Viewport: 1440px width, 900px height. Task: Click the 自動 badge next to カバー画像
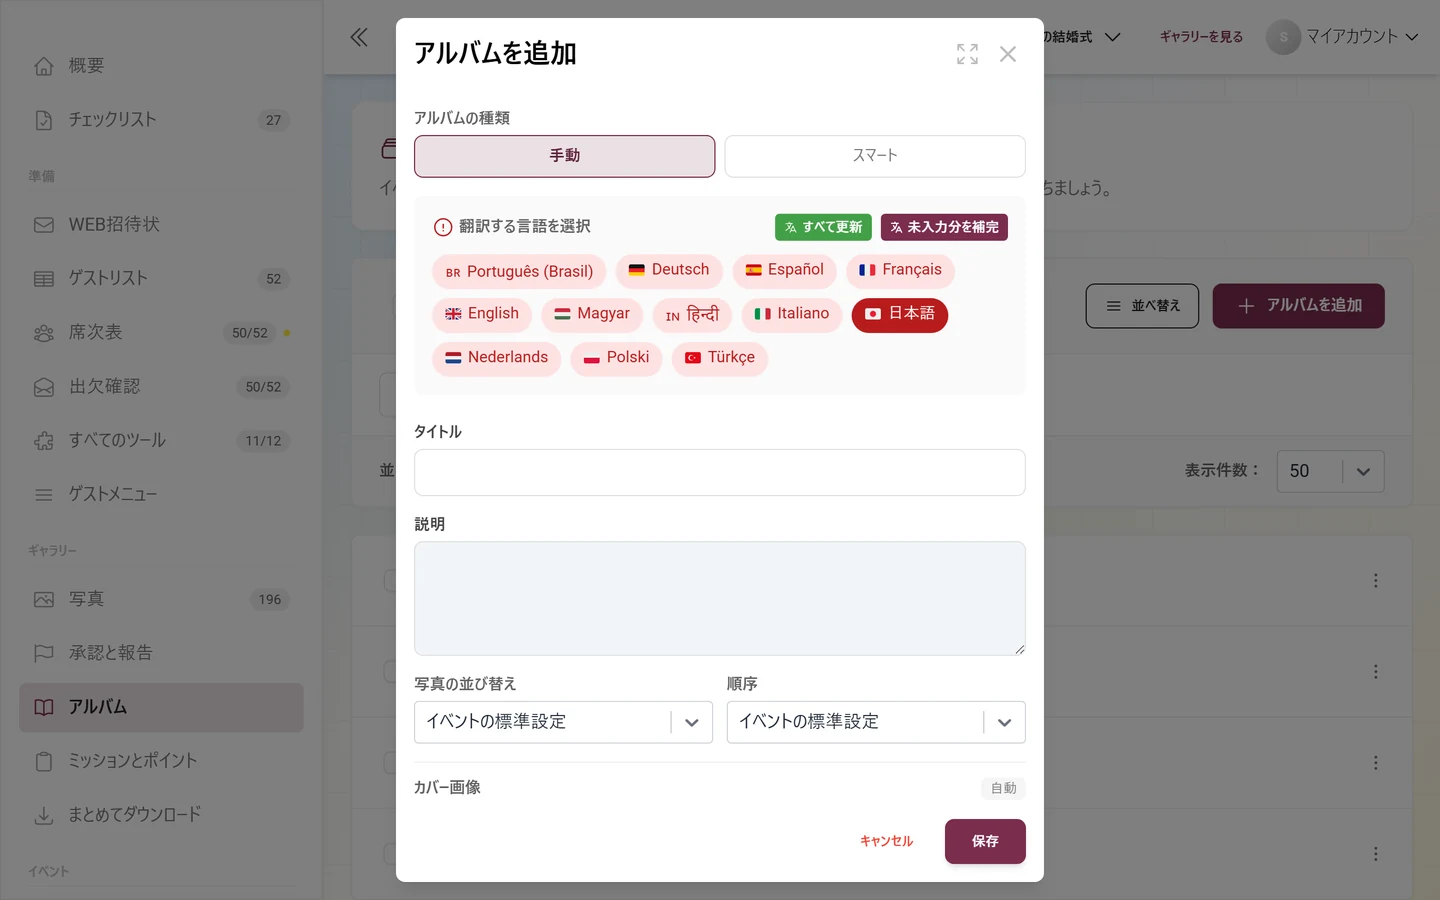point(1003,789)
